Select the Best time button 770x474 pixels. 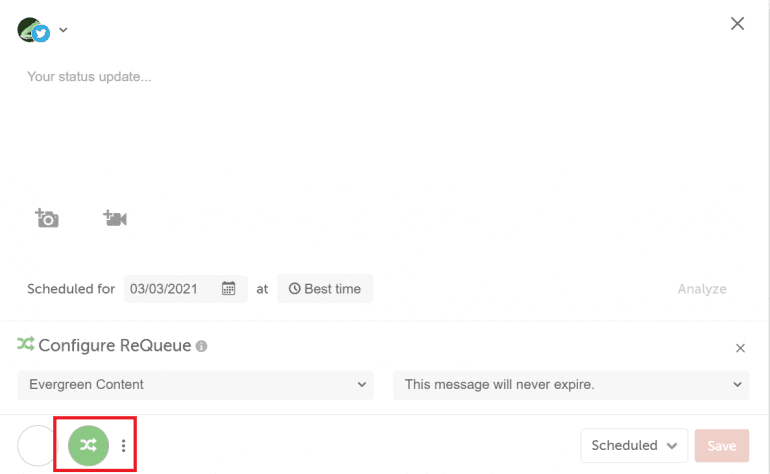(325, 288)
